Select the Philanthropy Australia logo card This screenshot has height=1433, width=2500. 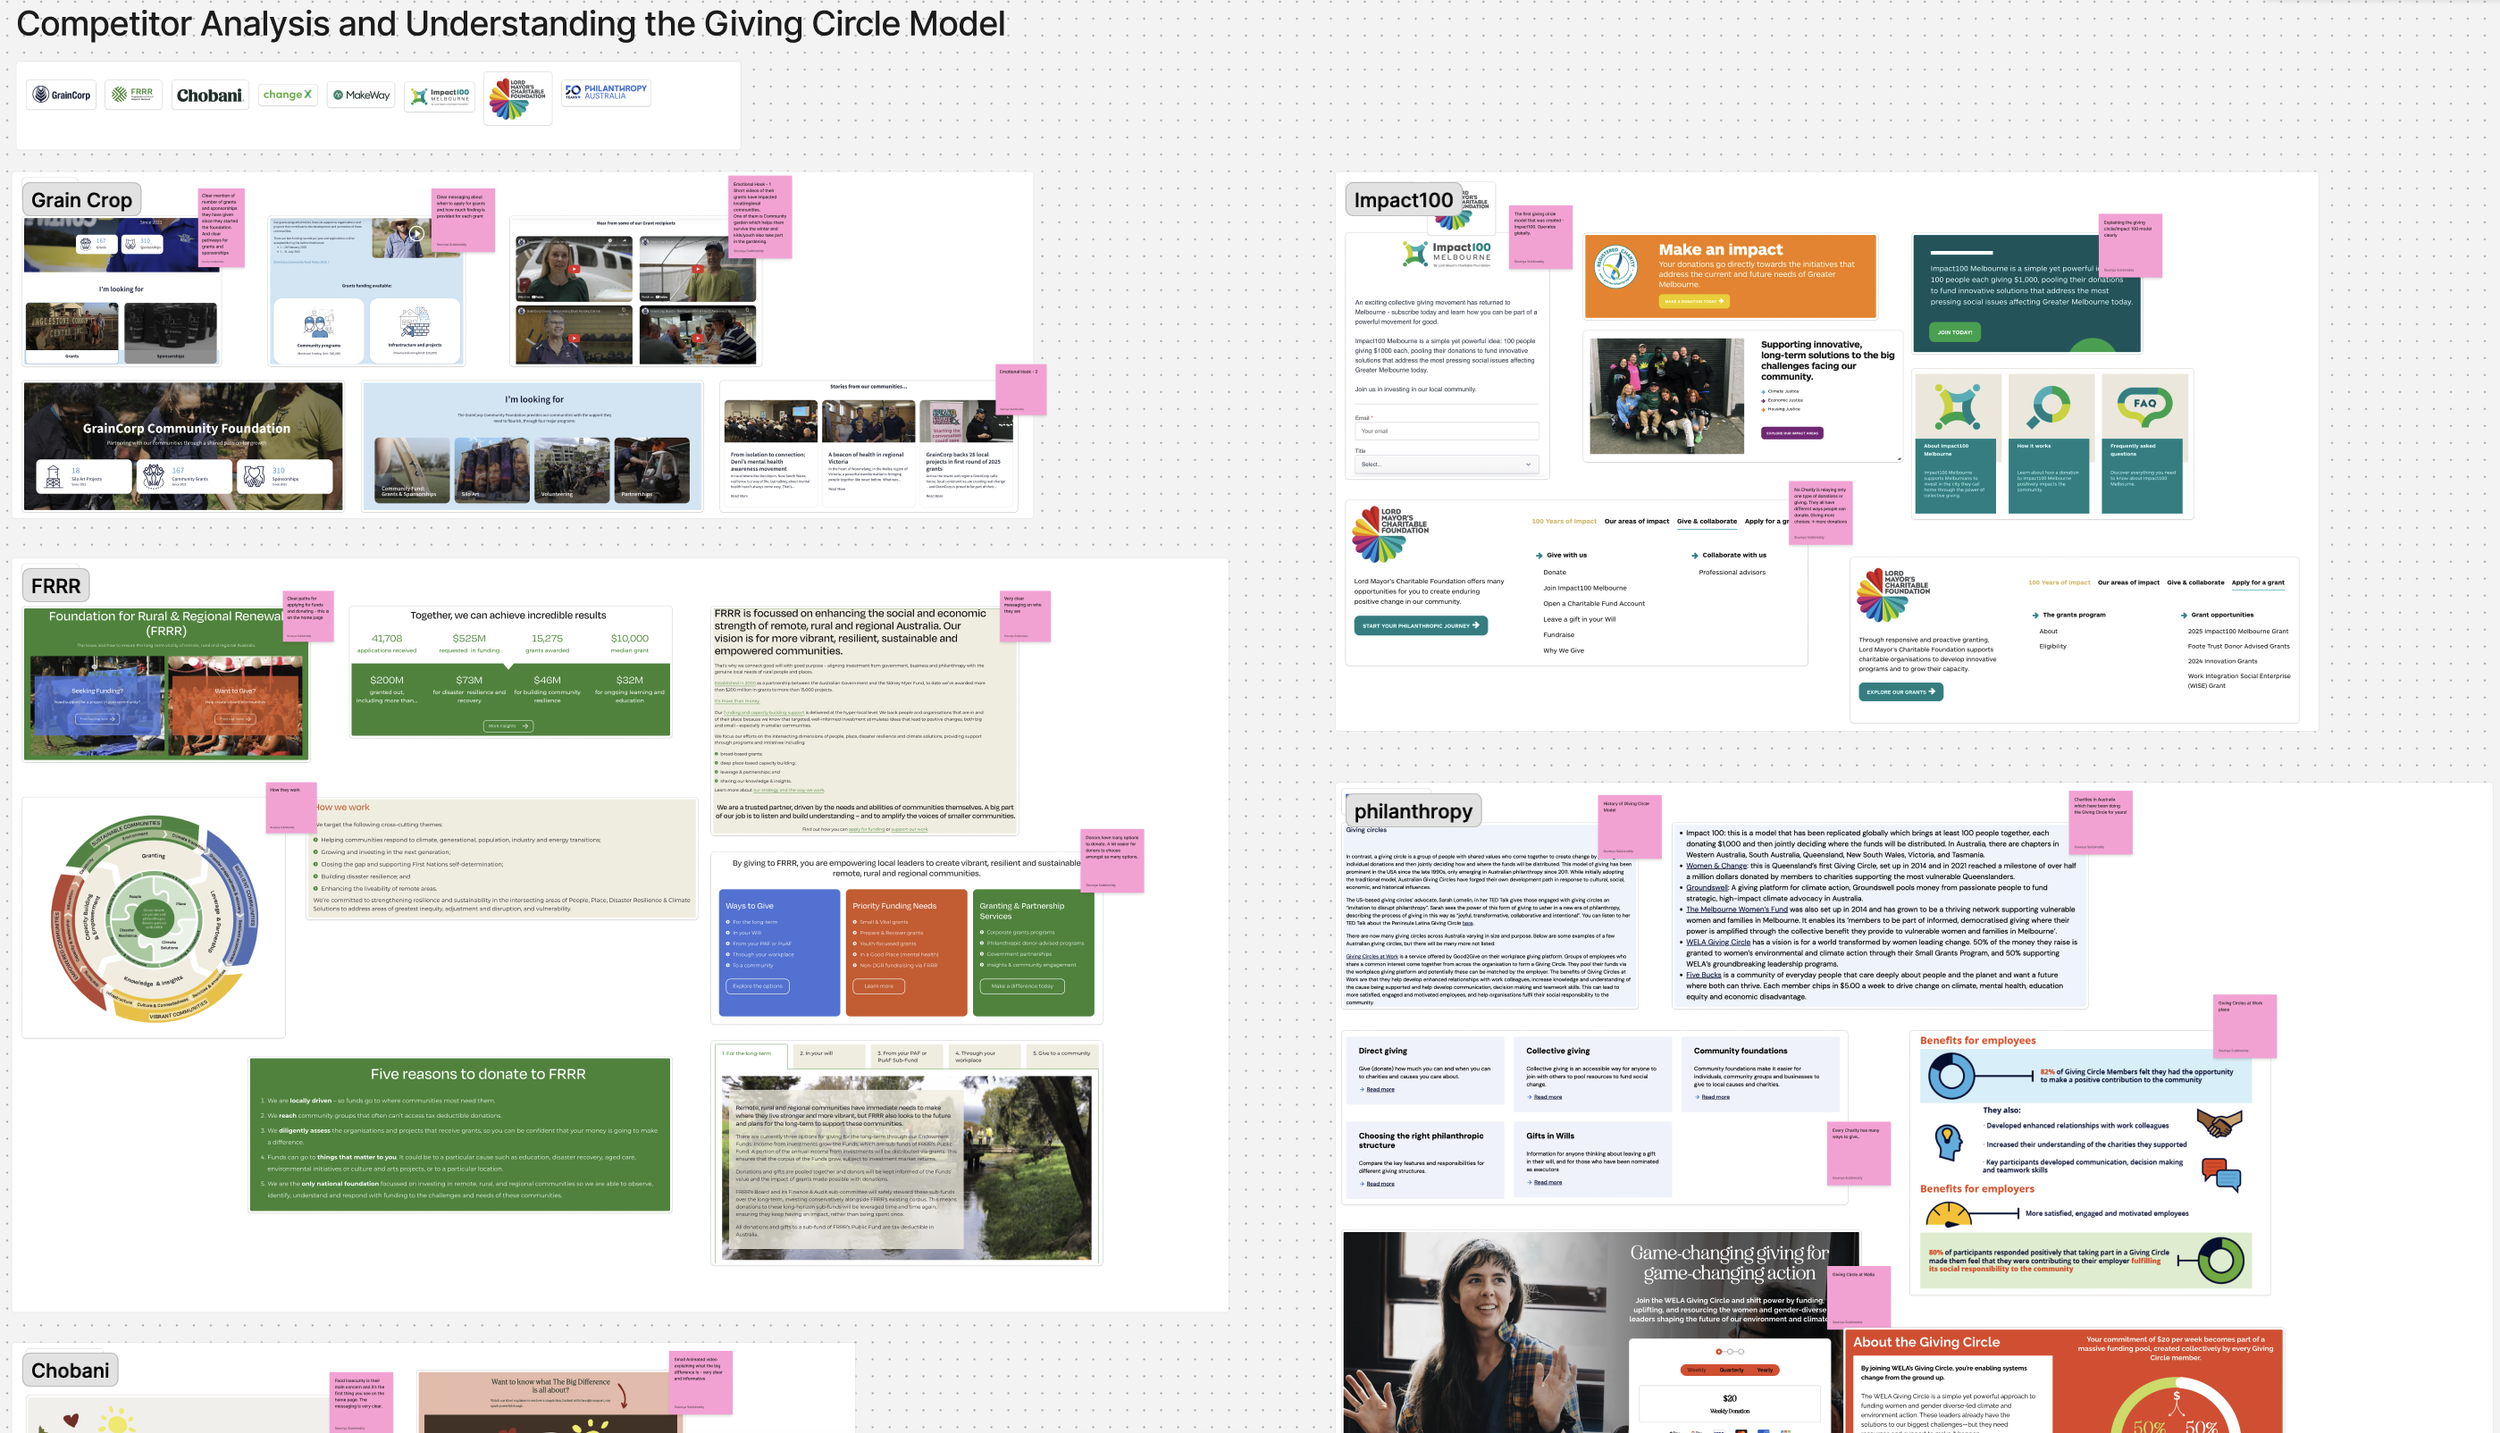[x=606, y=92]
